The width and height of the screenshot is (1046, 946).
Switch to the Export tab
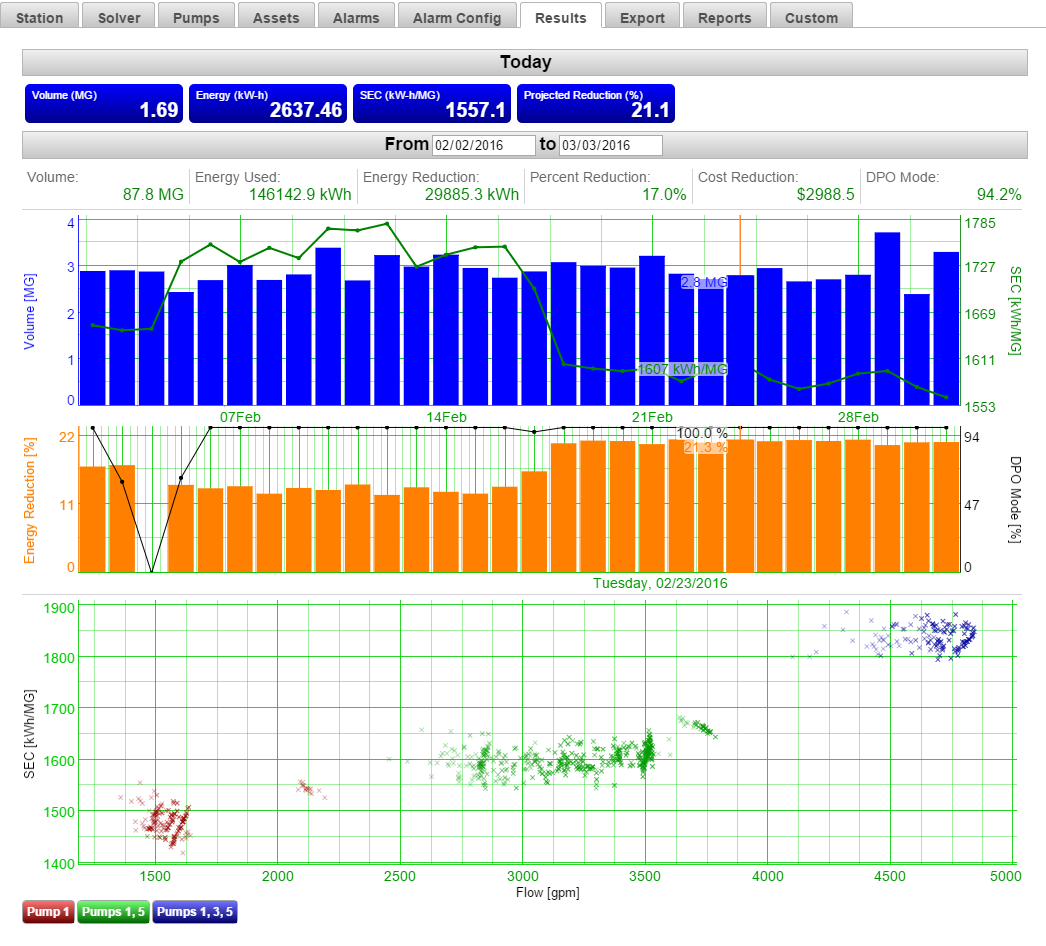click(x=642, y=17)
